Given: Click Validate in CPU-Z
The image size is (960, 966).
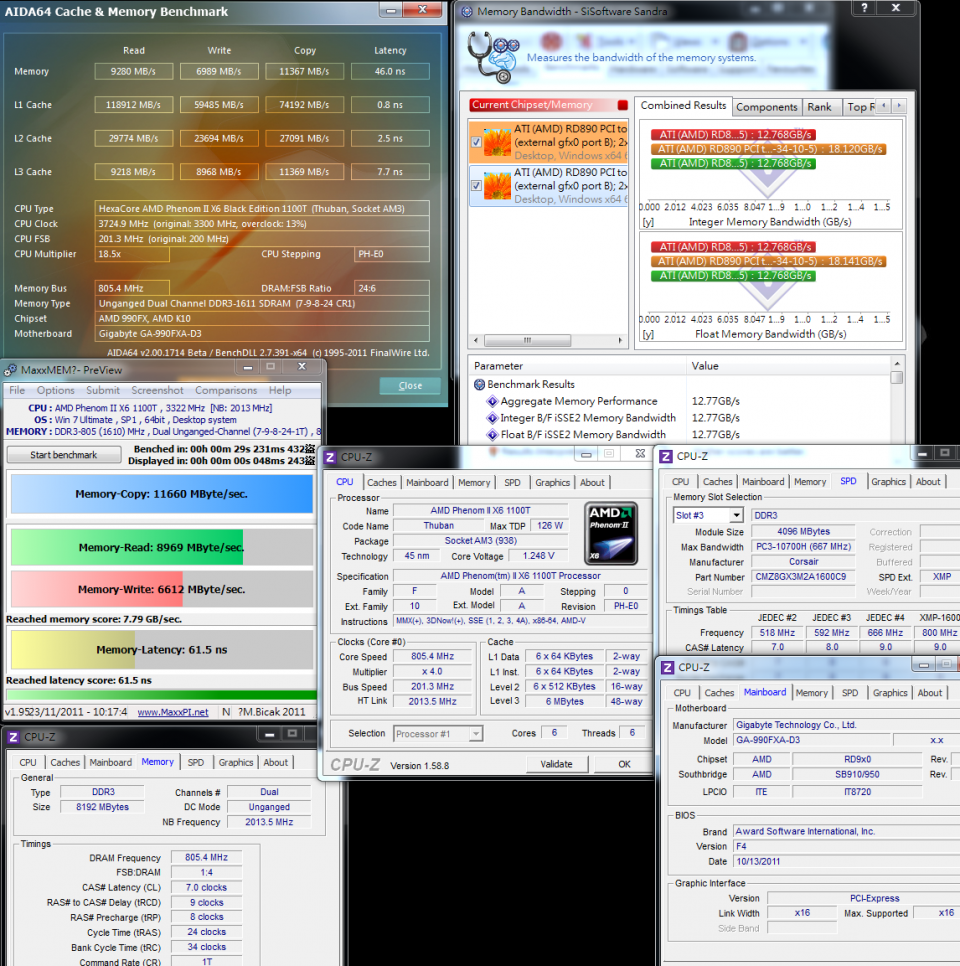Looking at the screenshot, I should click(x=557, y=763).
